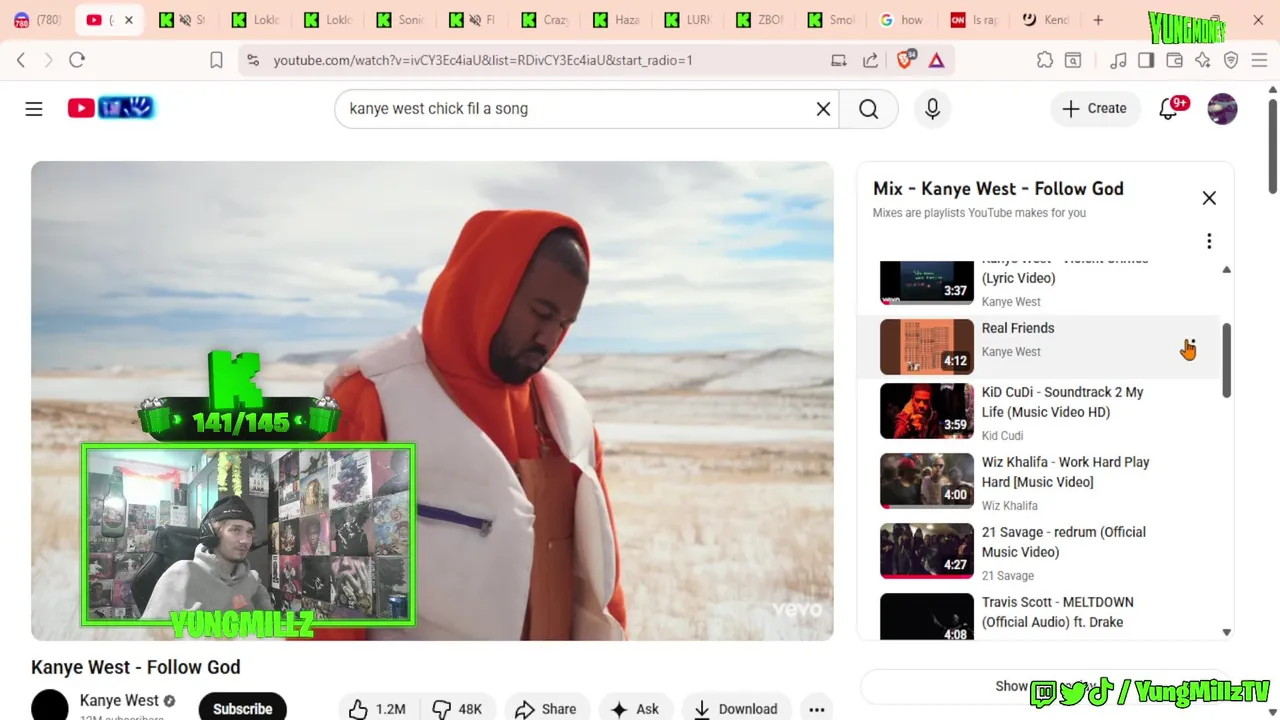Reload the current page

tap(77, 60)
